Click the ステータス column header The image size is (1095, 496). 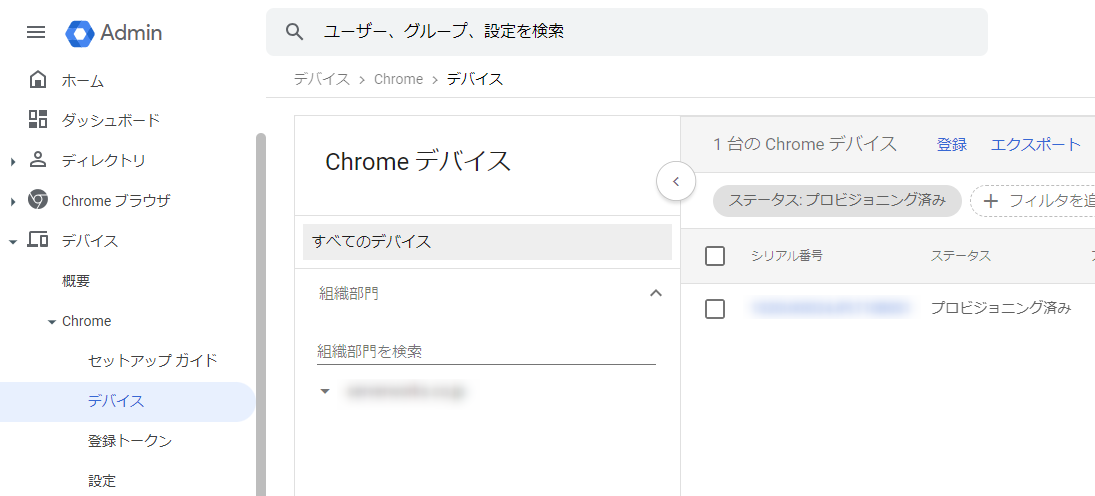pyautogui.click(x=960, y=256)
